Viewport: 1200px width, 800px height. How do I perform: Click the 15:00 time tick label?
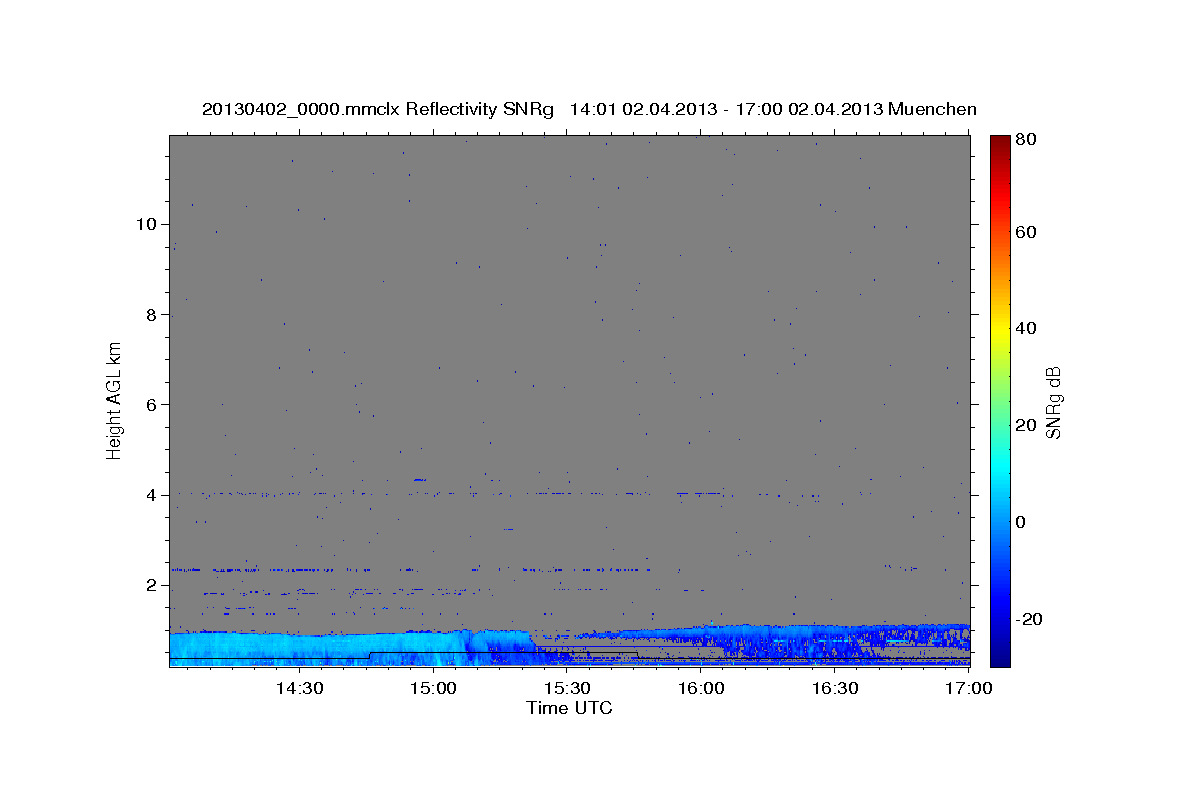pyautogui.click(x=432, y=688)
